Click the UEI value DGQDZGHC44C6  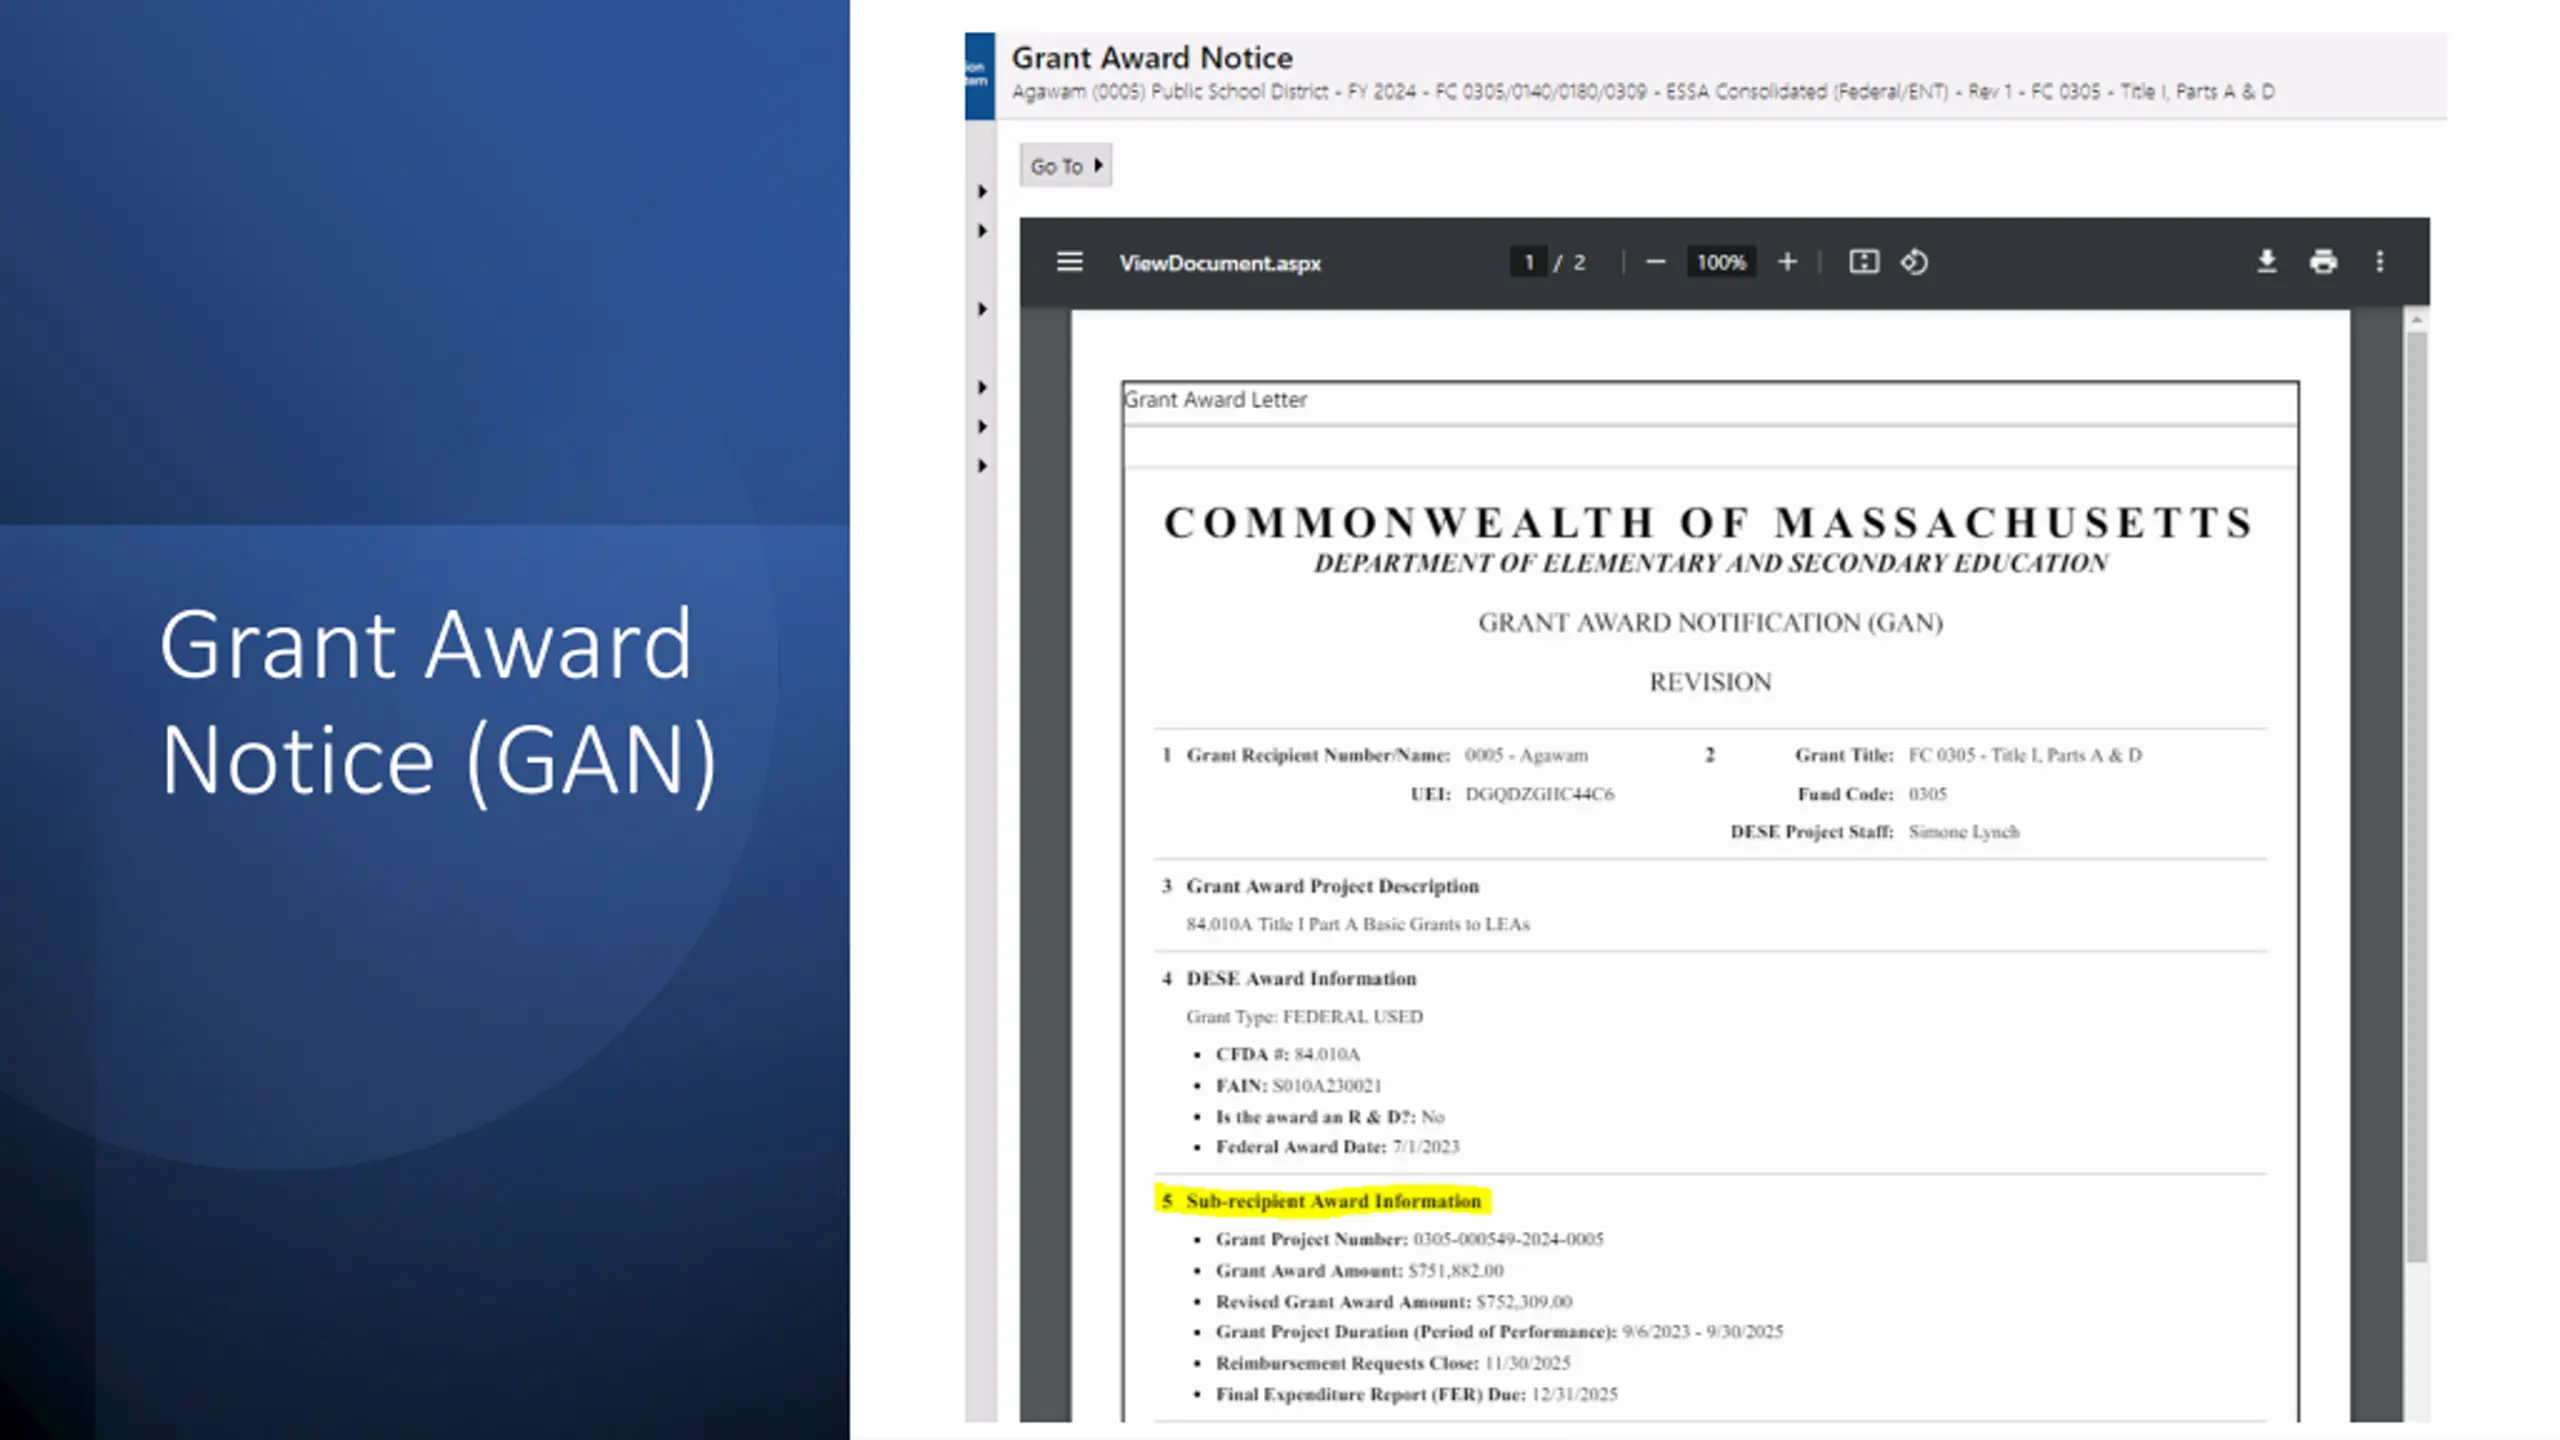(x=1539, y=794)
